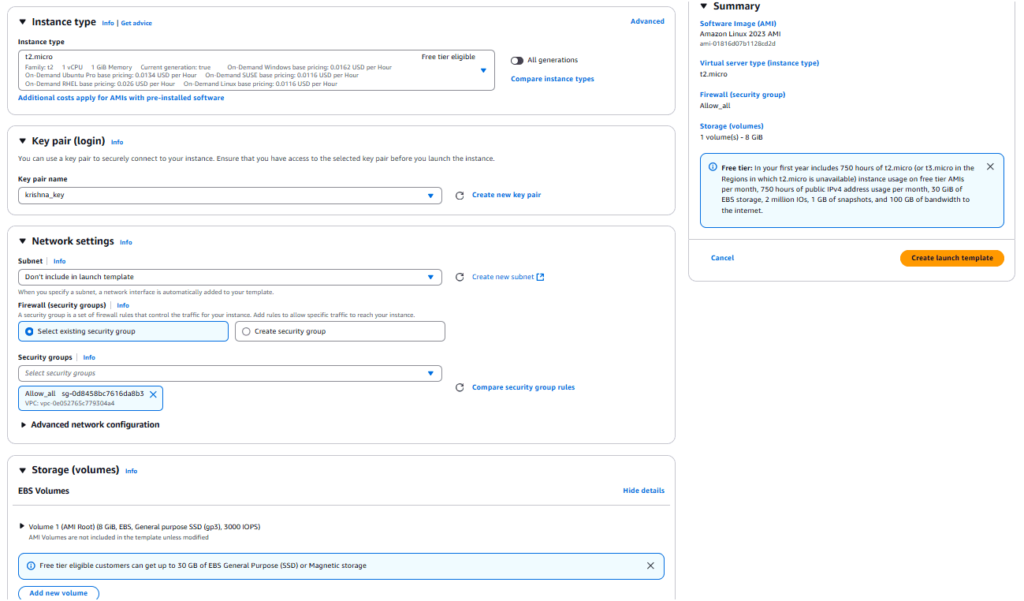Image resolution: width=1024 pixels, height=601 pixels.
Task: Dismiss the Free tier info box in Summary
Action: [990, 167]
